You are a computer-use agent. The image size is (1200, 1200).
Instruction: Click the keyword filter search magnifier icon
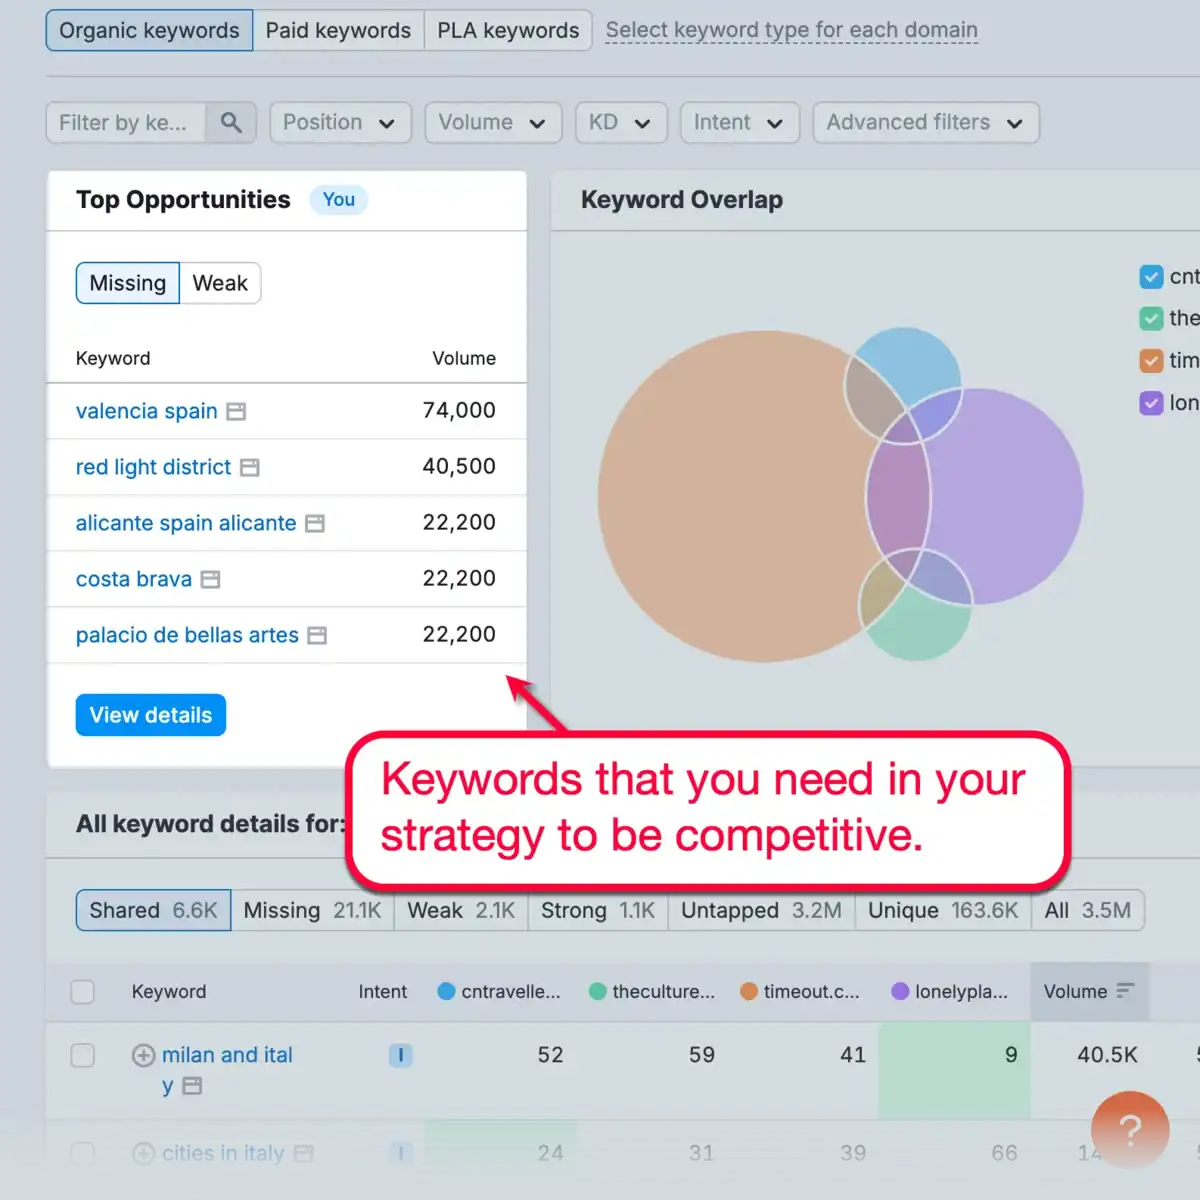231,122
